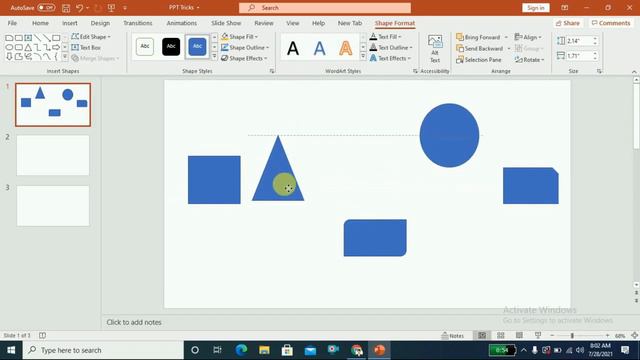Click Send Backward
640x360 pixels.
(480, 49)
